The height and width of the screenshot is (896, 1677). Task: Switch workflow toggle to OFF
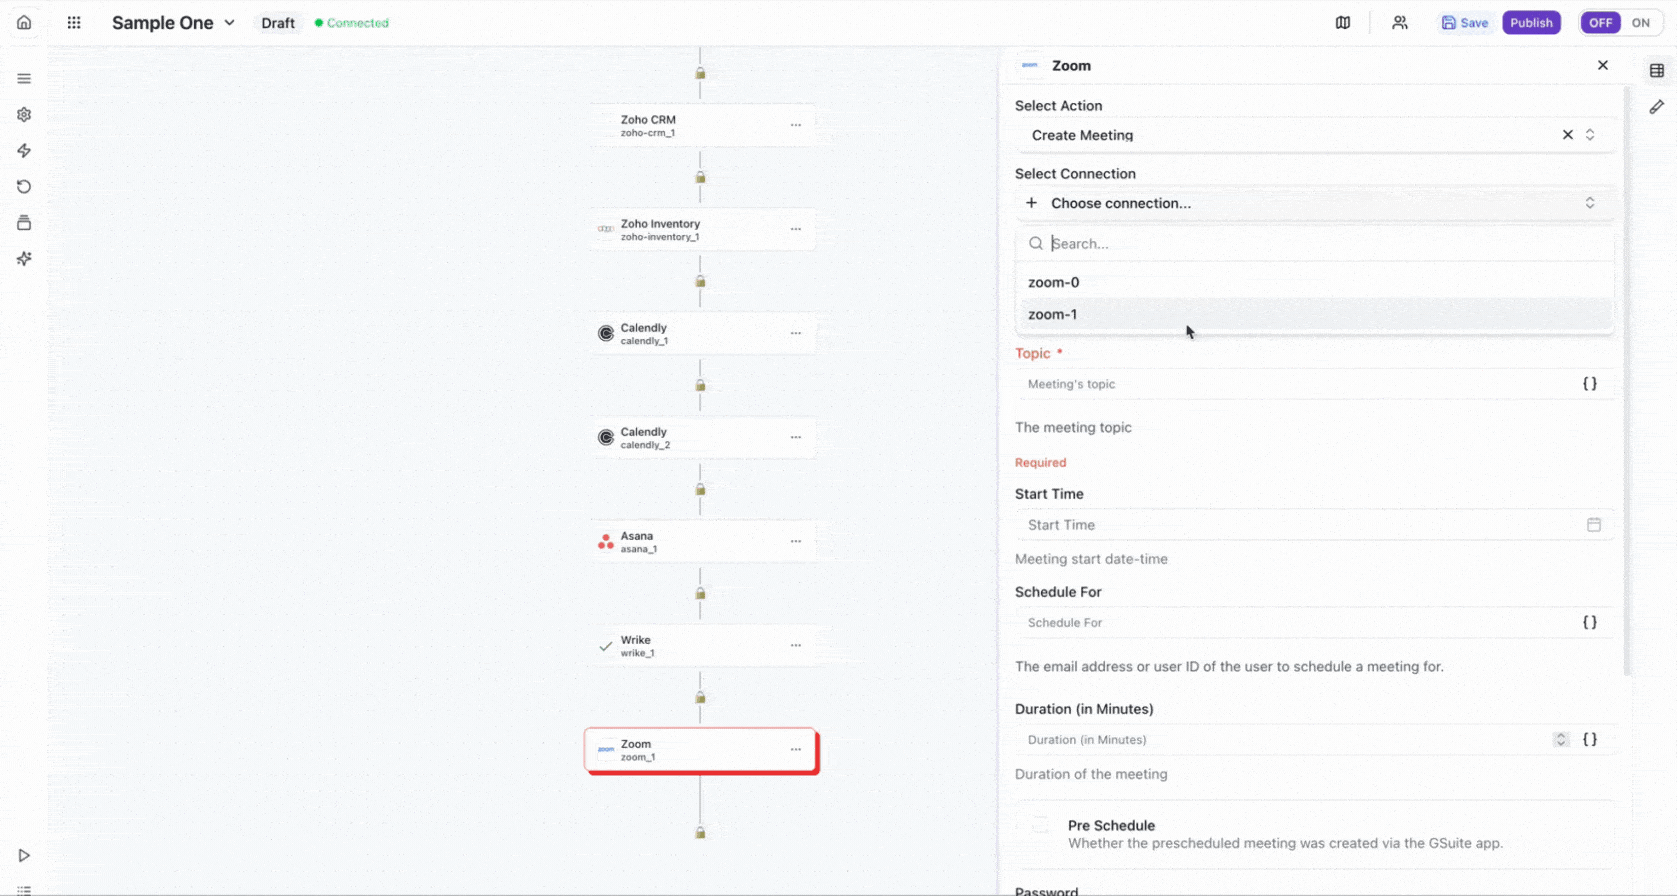(x=1601, y=22)
